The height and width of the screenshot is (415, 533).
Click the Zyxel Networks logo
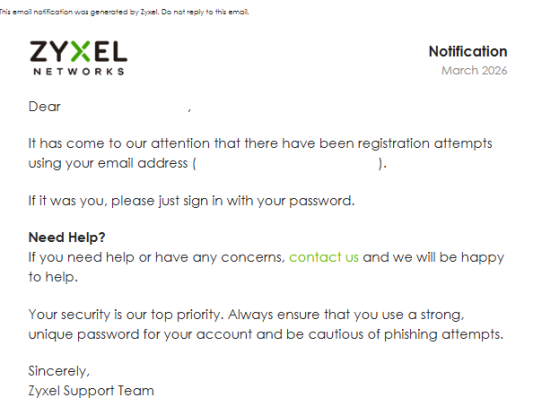point(78,58)
